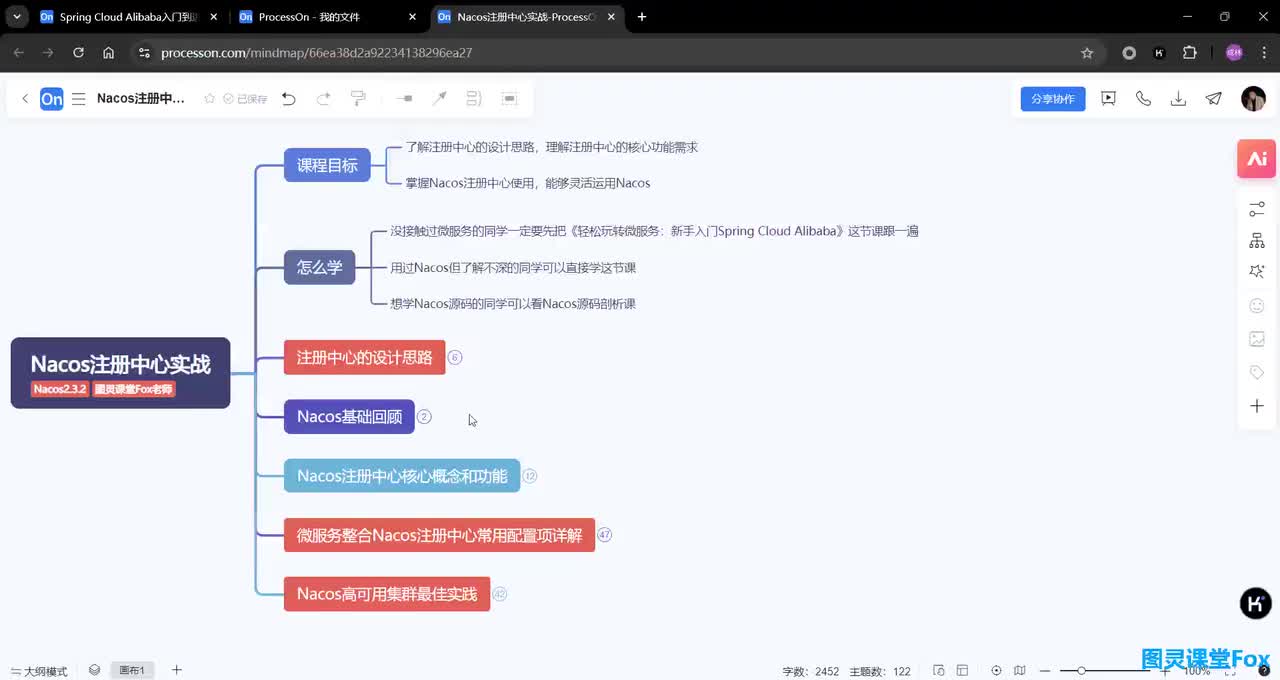The height and width of the screenshot is (680, 1280).
Task: Open the AI assistant panel
Action: click(x=1257, y=159)
